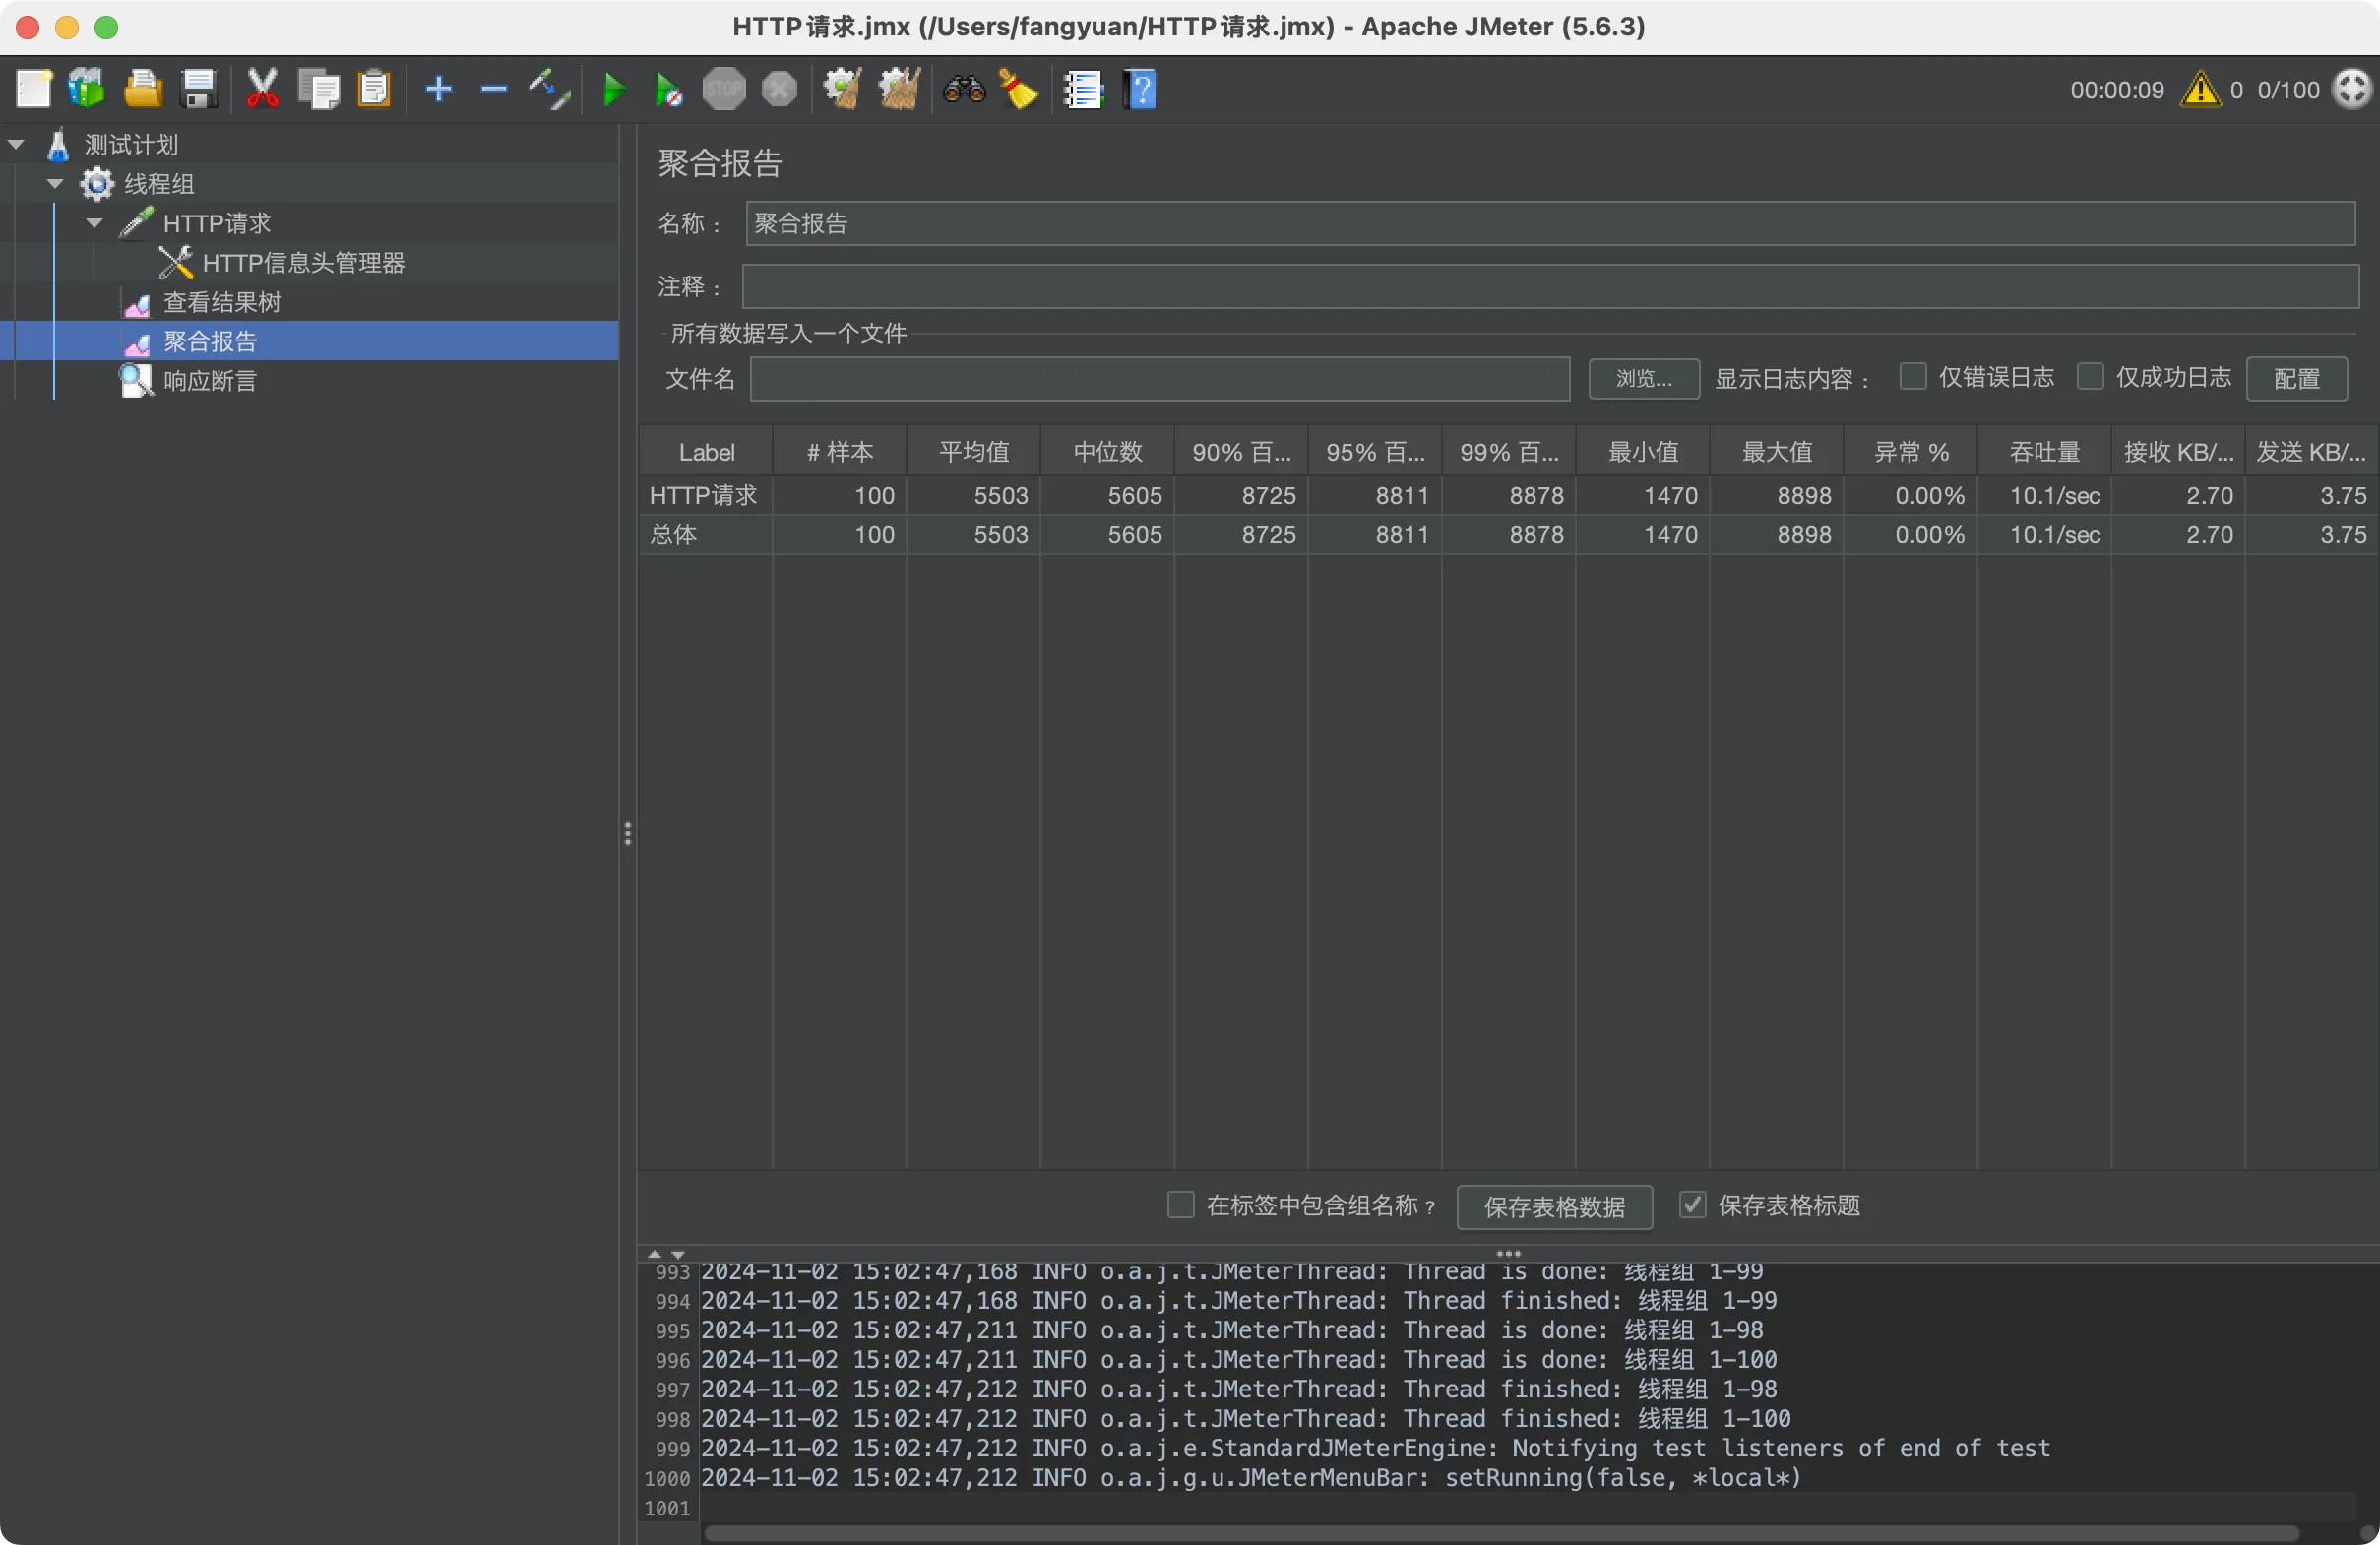Enable the 仅成功日志 checkbox
Image resolution: width=2380 pixels, height=1545 pixels.
coord(2090,377)
